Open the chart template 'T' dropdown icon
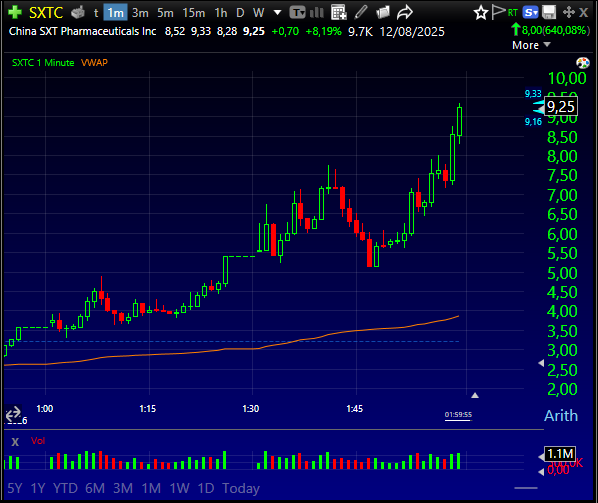598x503 pixels. pos(297,13)
